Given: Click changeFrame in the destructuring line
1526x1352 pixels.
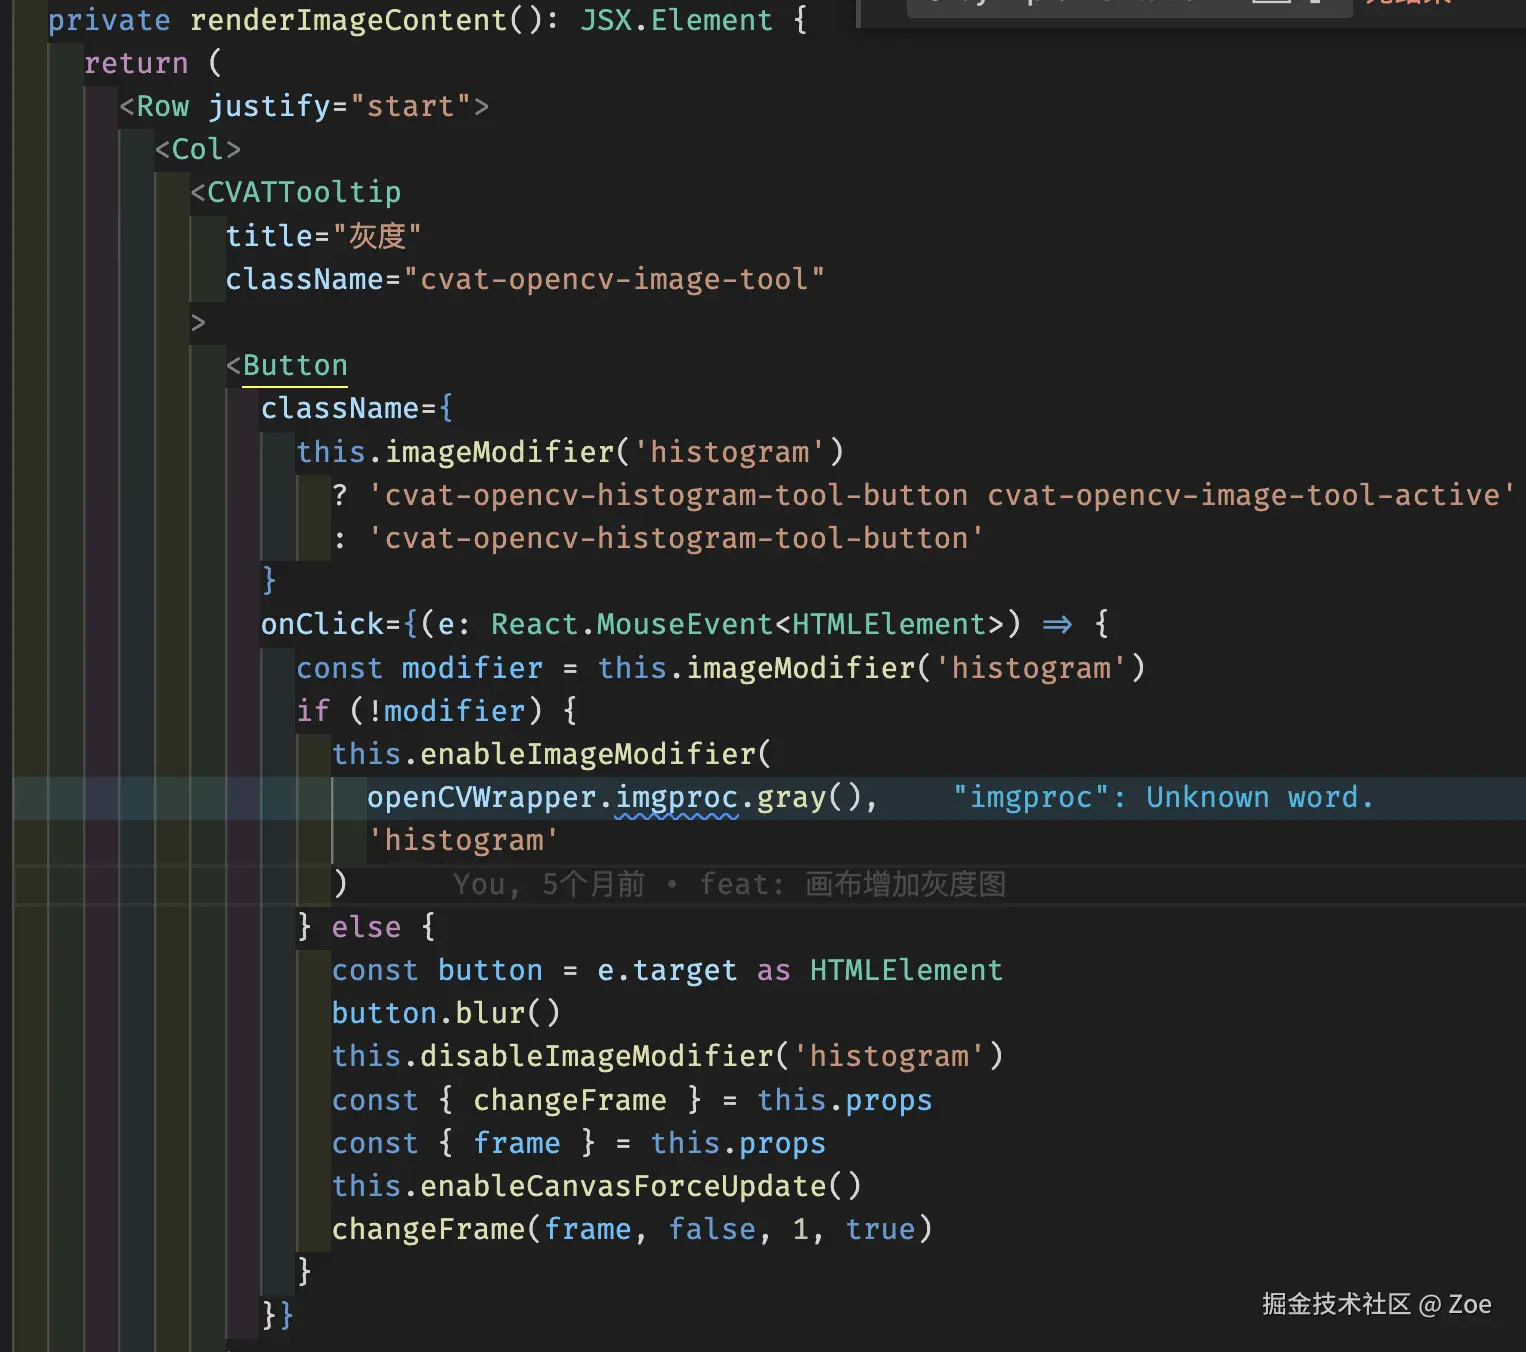Looking at the screenshot, I should [x=570, y=1100].
